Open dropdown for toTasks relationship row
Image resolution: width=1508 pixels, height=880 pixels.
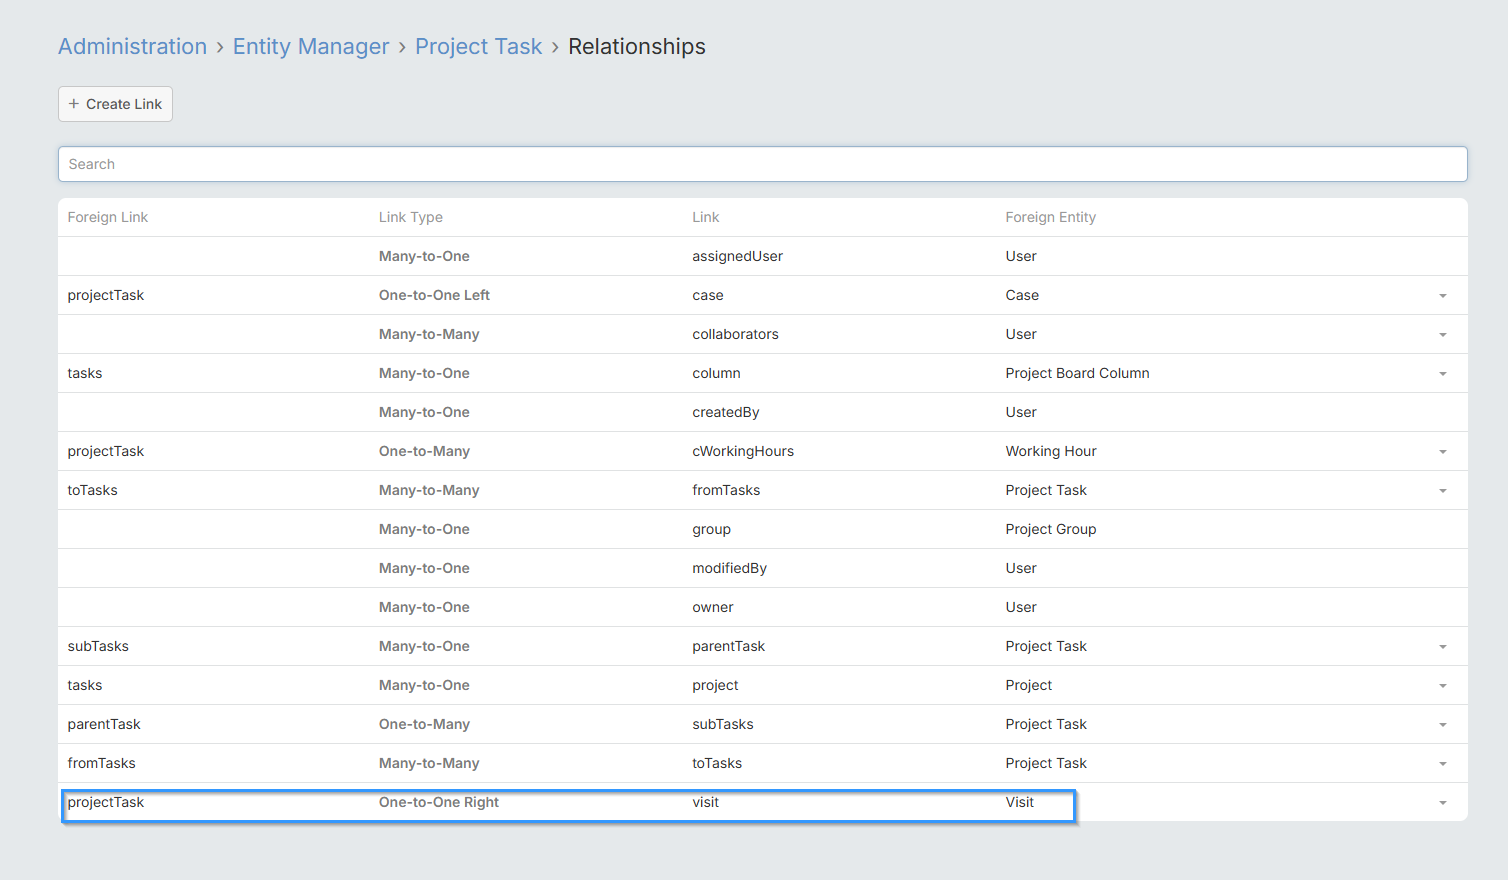[x=1442, y=764]
